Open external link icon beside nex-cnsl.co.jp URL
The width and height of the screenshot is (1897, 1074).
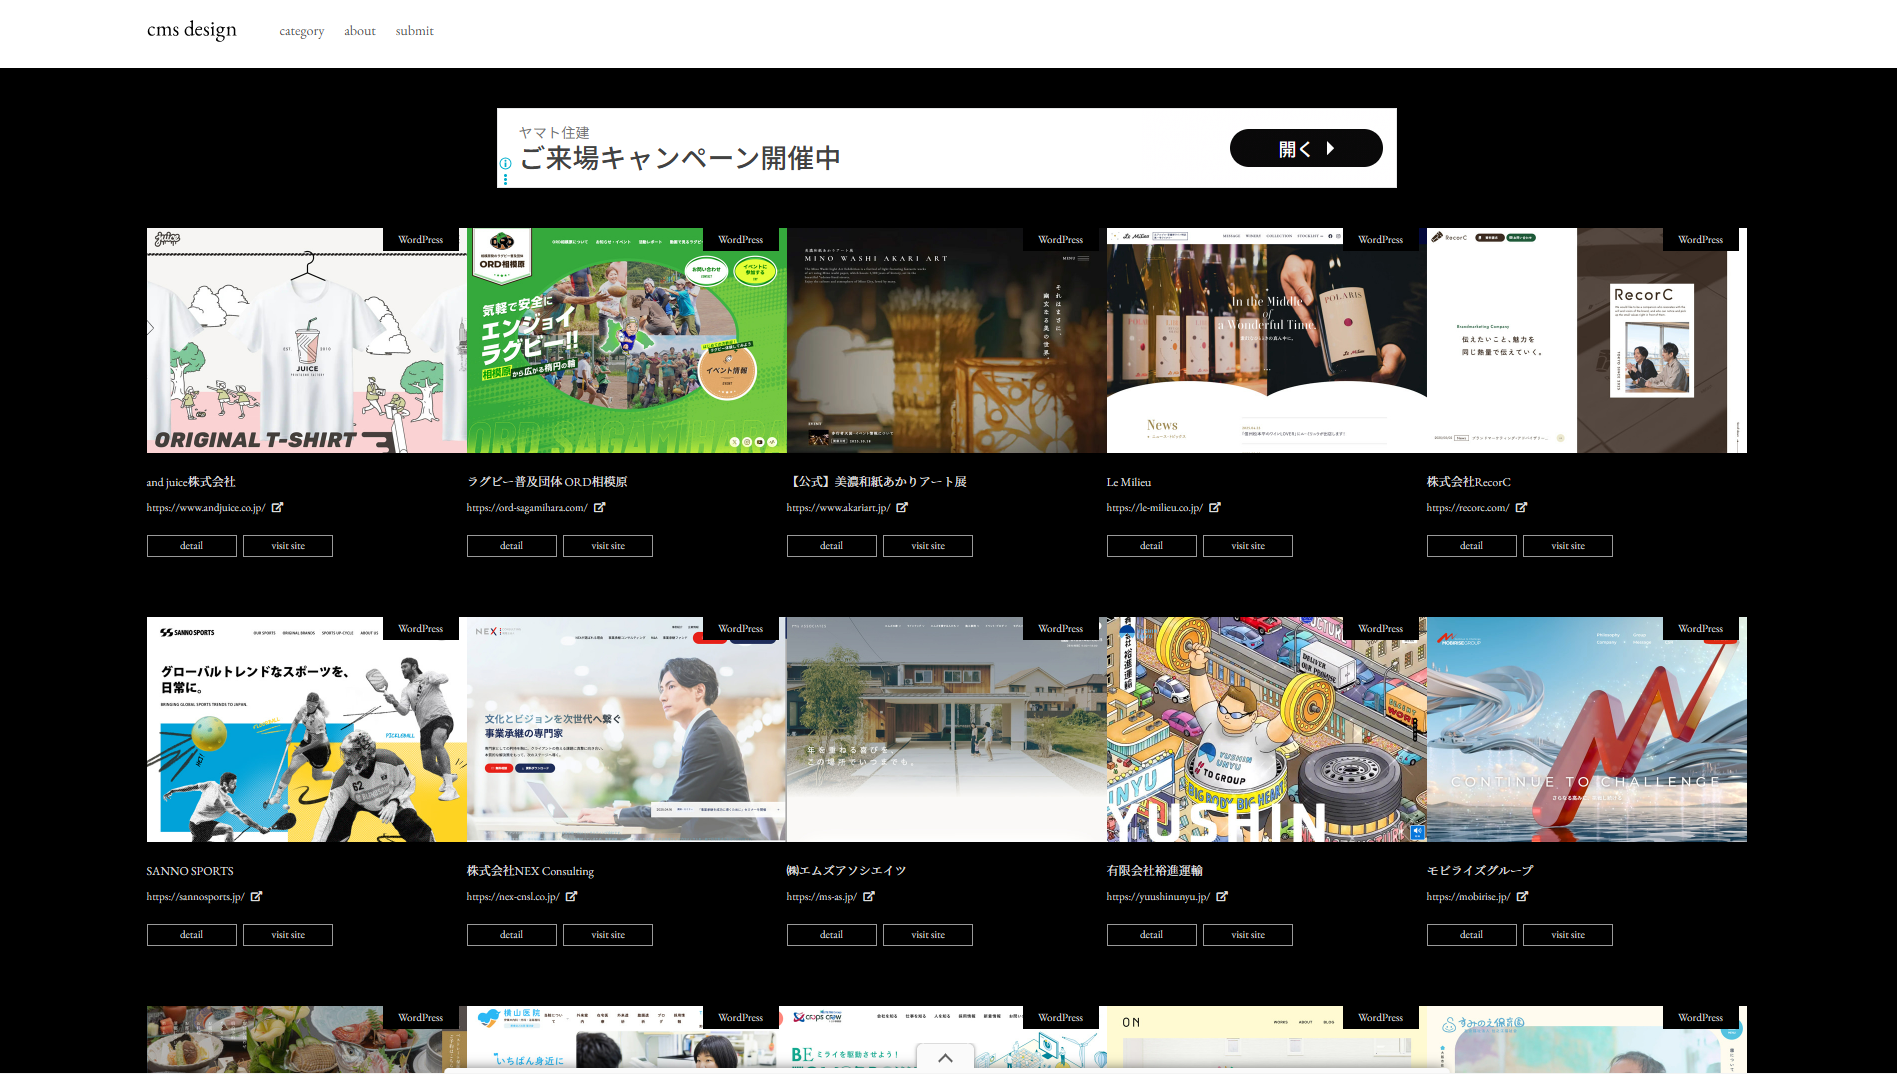click(x=571, y=896)
